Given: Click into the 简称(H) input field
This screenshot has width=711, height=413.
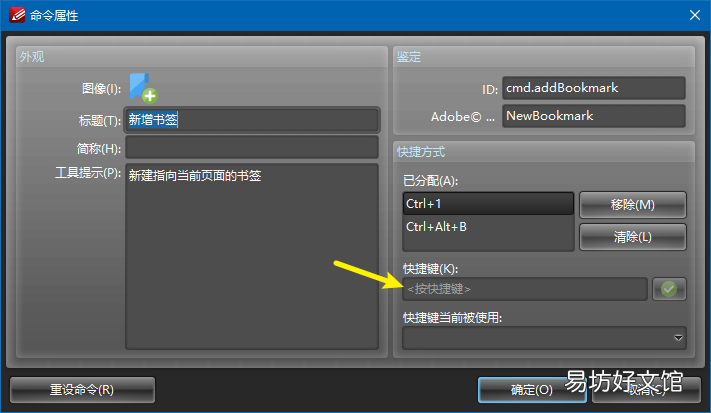Looking at the screenshot, I should pyautogui.click(x=252, y=148).
